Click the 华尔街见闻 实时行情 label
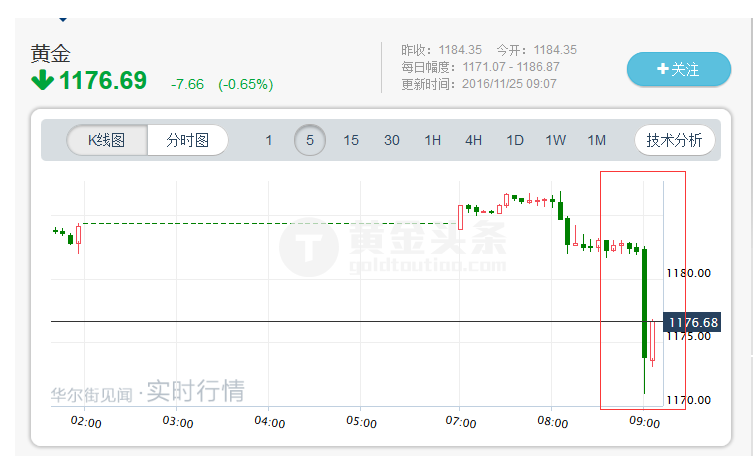Viewport: 753px width, 458px height. [148, 392]
